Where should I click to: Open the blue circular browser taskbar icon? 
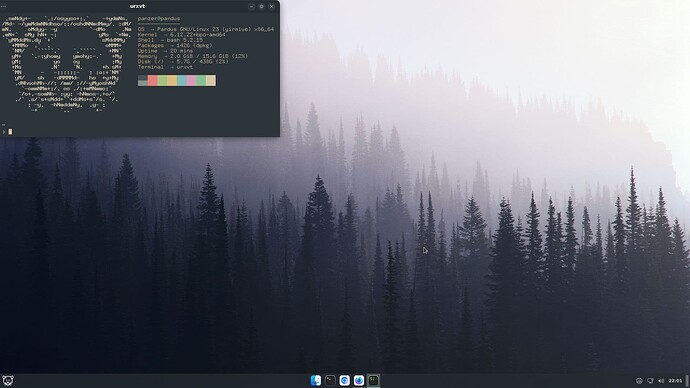[x=345, y=381]
